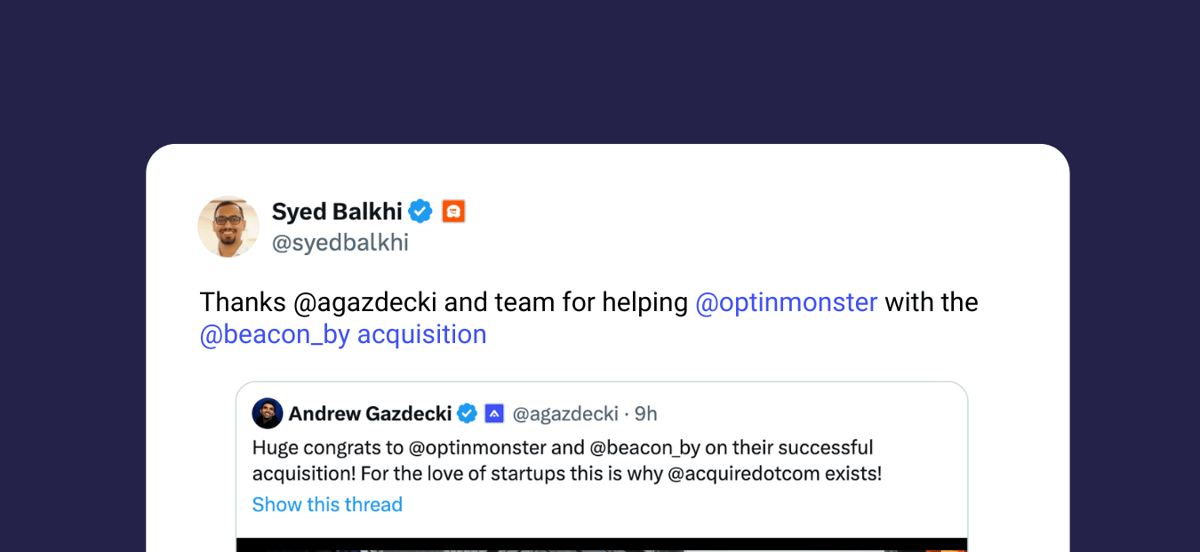Image resolution: width=1200 pixels, height=552 pixels.
Task: Open the Syed Balkhi display name
Action: click(337, 211)
